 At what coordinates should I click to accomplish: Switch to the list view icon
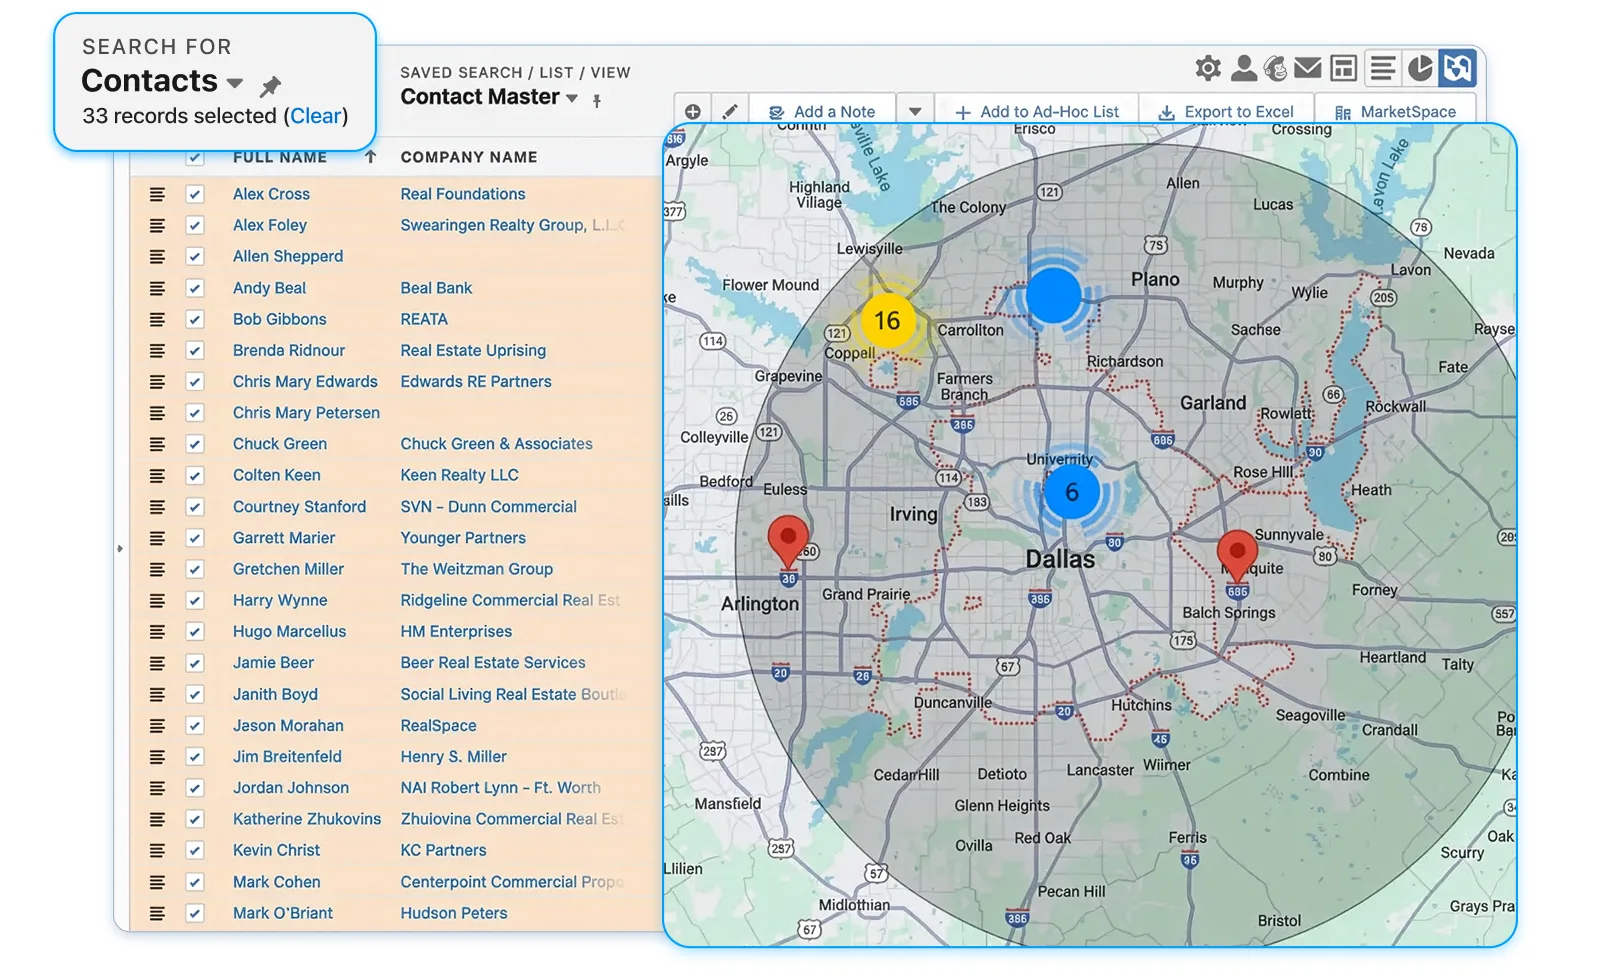(1383, 68)
